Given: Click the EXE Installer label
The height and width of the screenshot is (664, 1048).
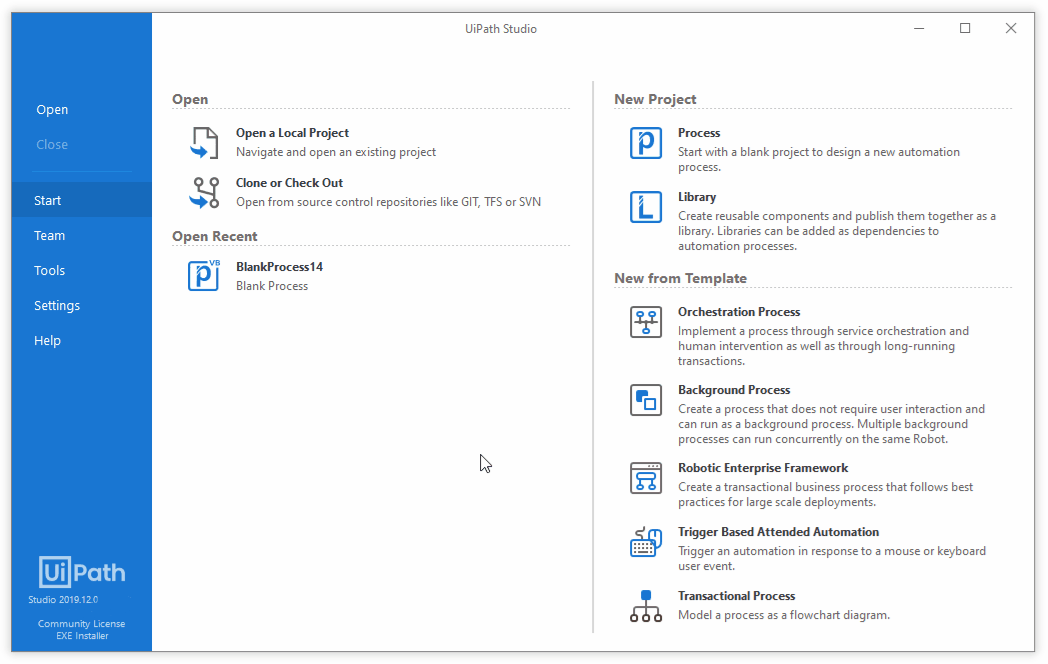Looking at the screenshot, I should (82, 636).
